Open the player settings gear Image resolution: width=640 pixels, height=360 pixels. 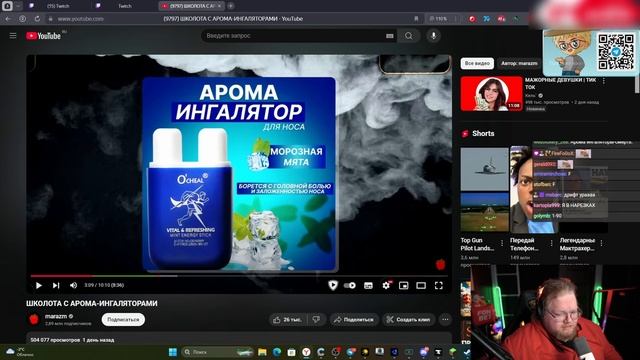point(386,285)
